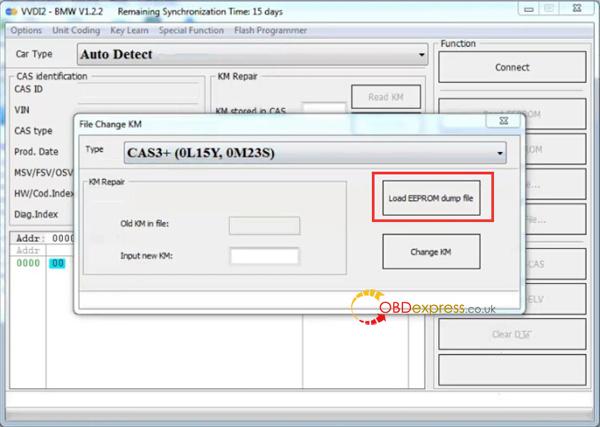Click the Read KM button
The height and width of the screenshot is (427, 600).
(386, 97)
